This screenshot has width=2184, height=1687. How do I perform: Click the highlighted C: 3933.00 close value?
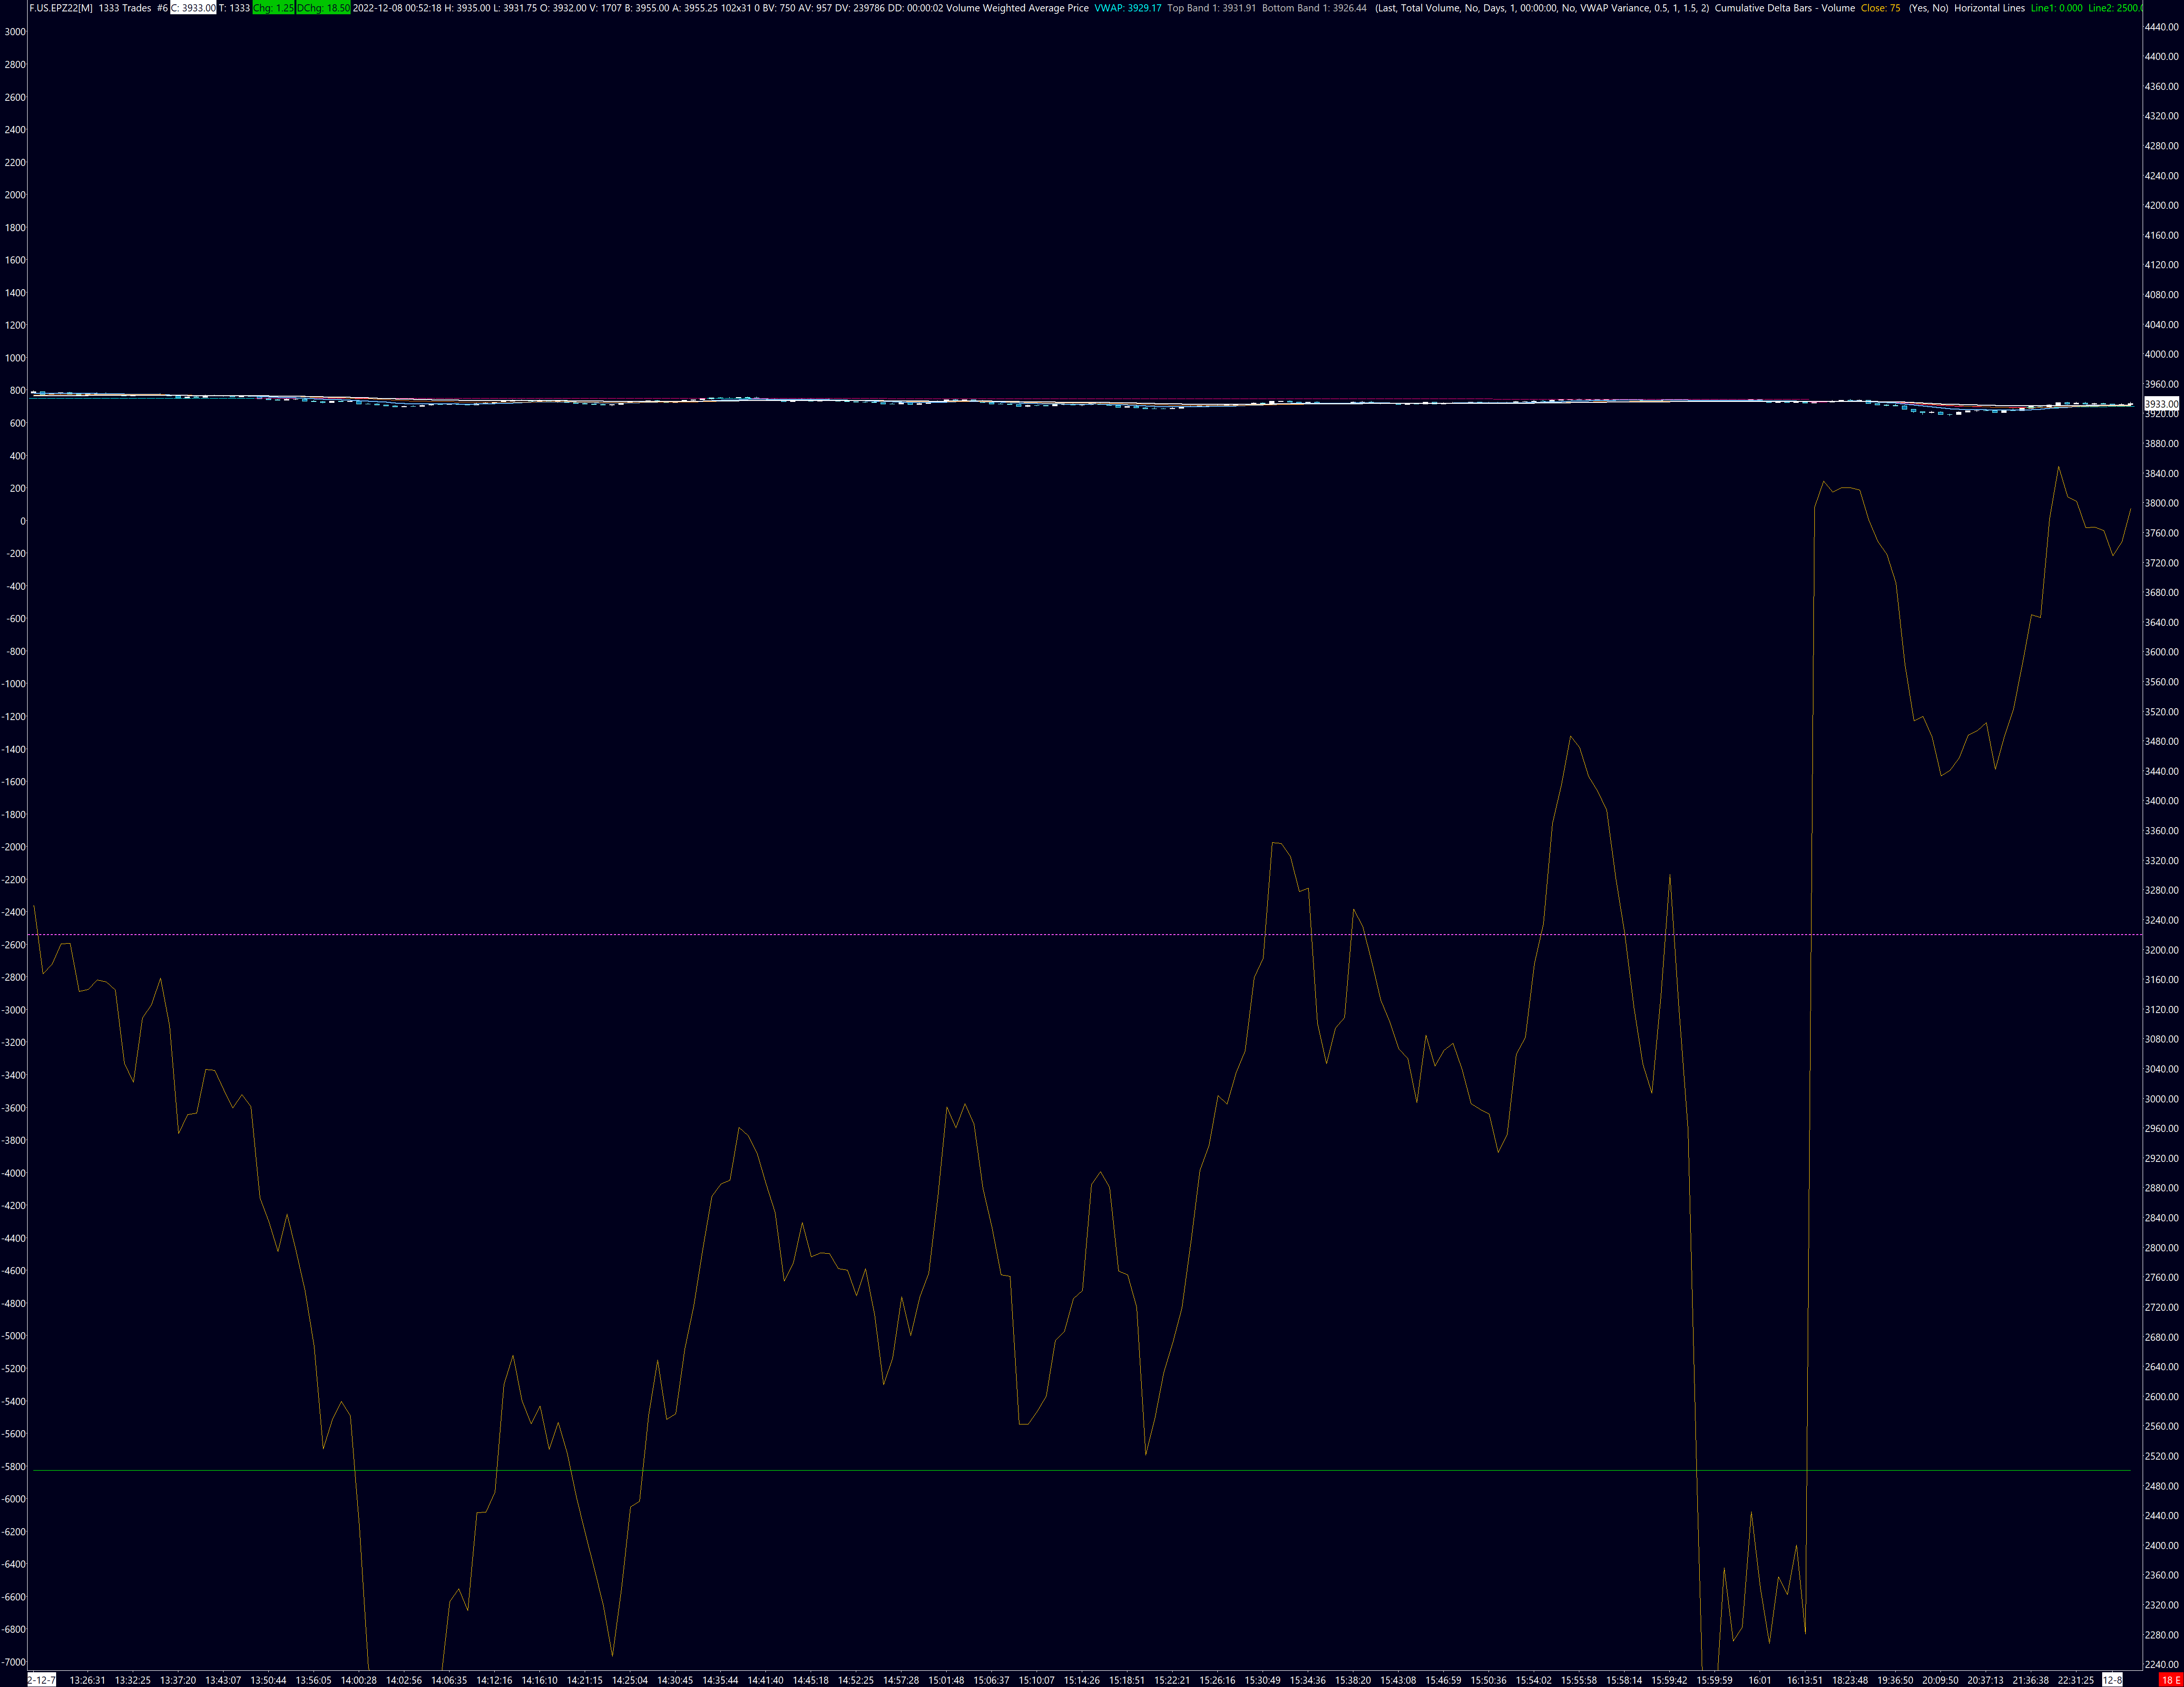(193, 8)
